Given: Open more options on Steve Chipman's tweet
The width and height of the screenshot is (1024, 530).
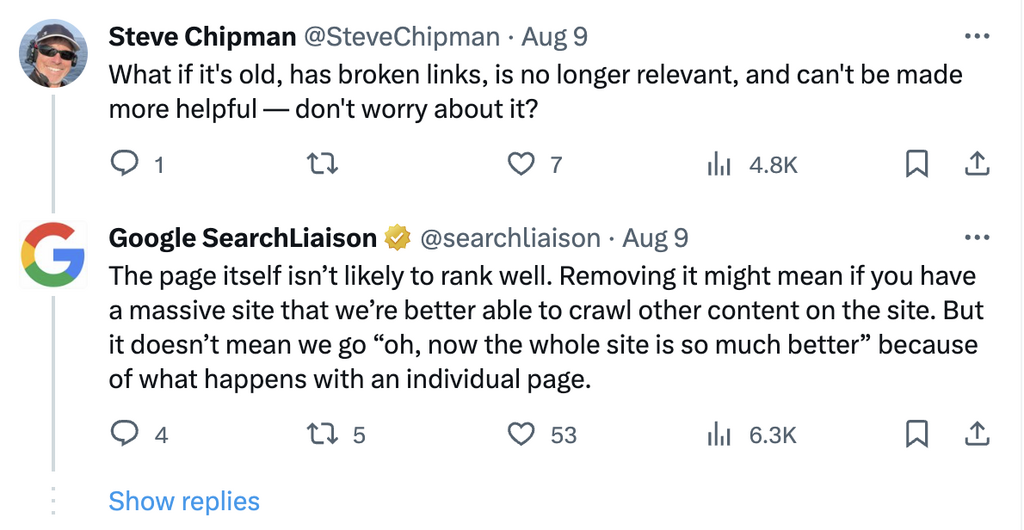Looking at the screenshot, I should click(976, 37).
